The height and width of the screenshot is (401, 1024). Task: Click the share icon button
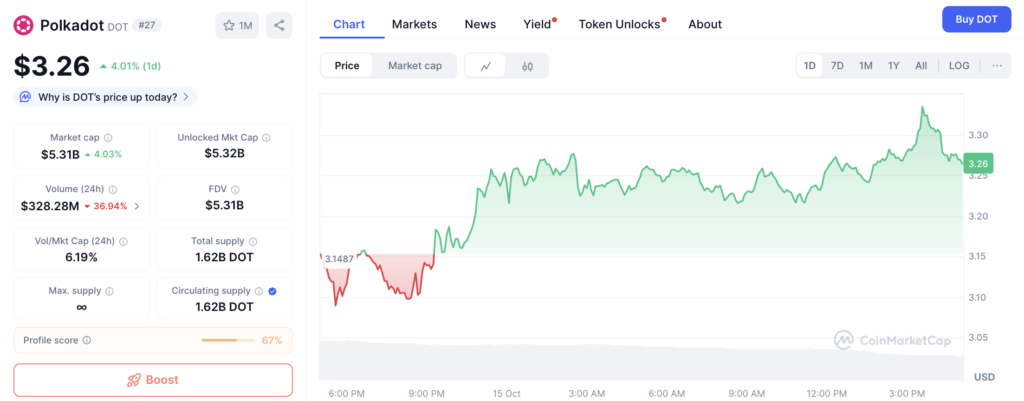pyautogui.click(x=280, y=25)
